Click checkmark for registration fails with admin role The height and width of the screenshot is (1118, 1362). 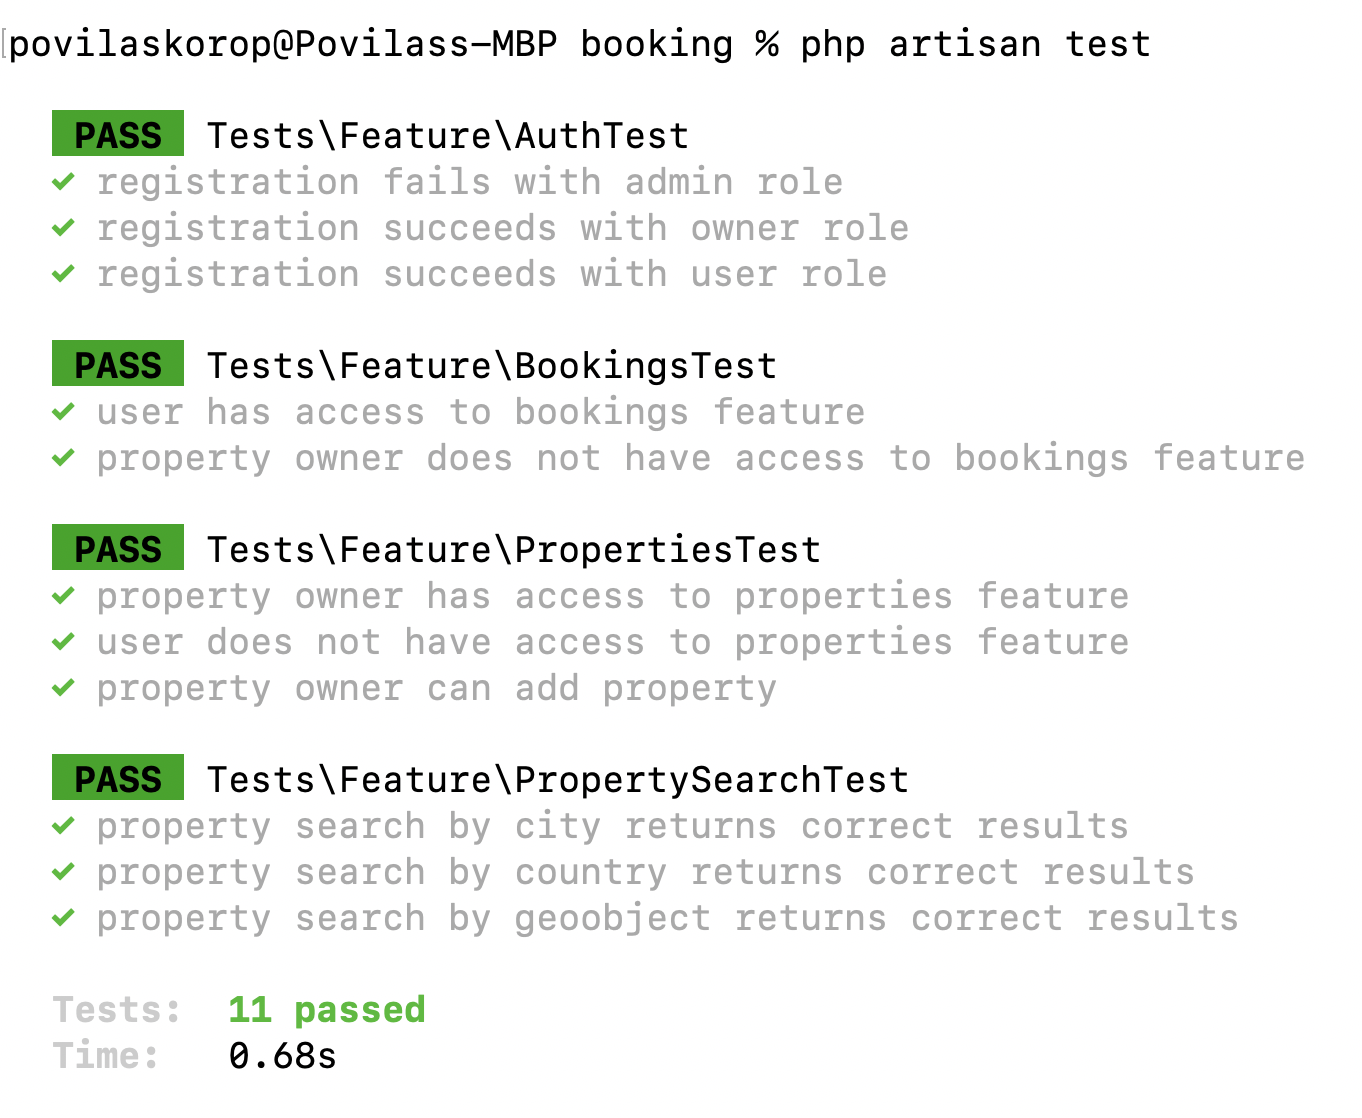tap(63, 181)
